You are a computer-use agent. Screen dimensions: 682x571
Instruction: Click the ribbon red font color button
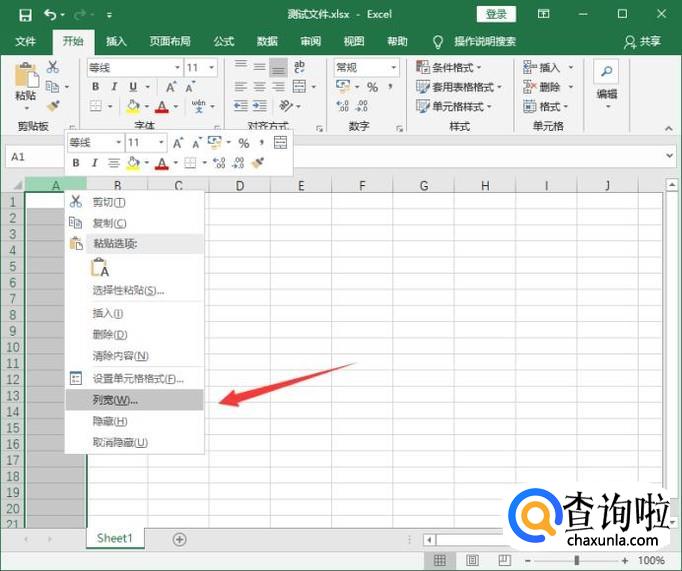(x=162, y=106)
